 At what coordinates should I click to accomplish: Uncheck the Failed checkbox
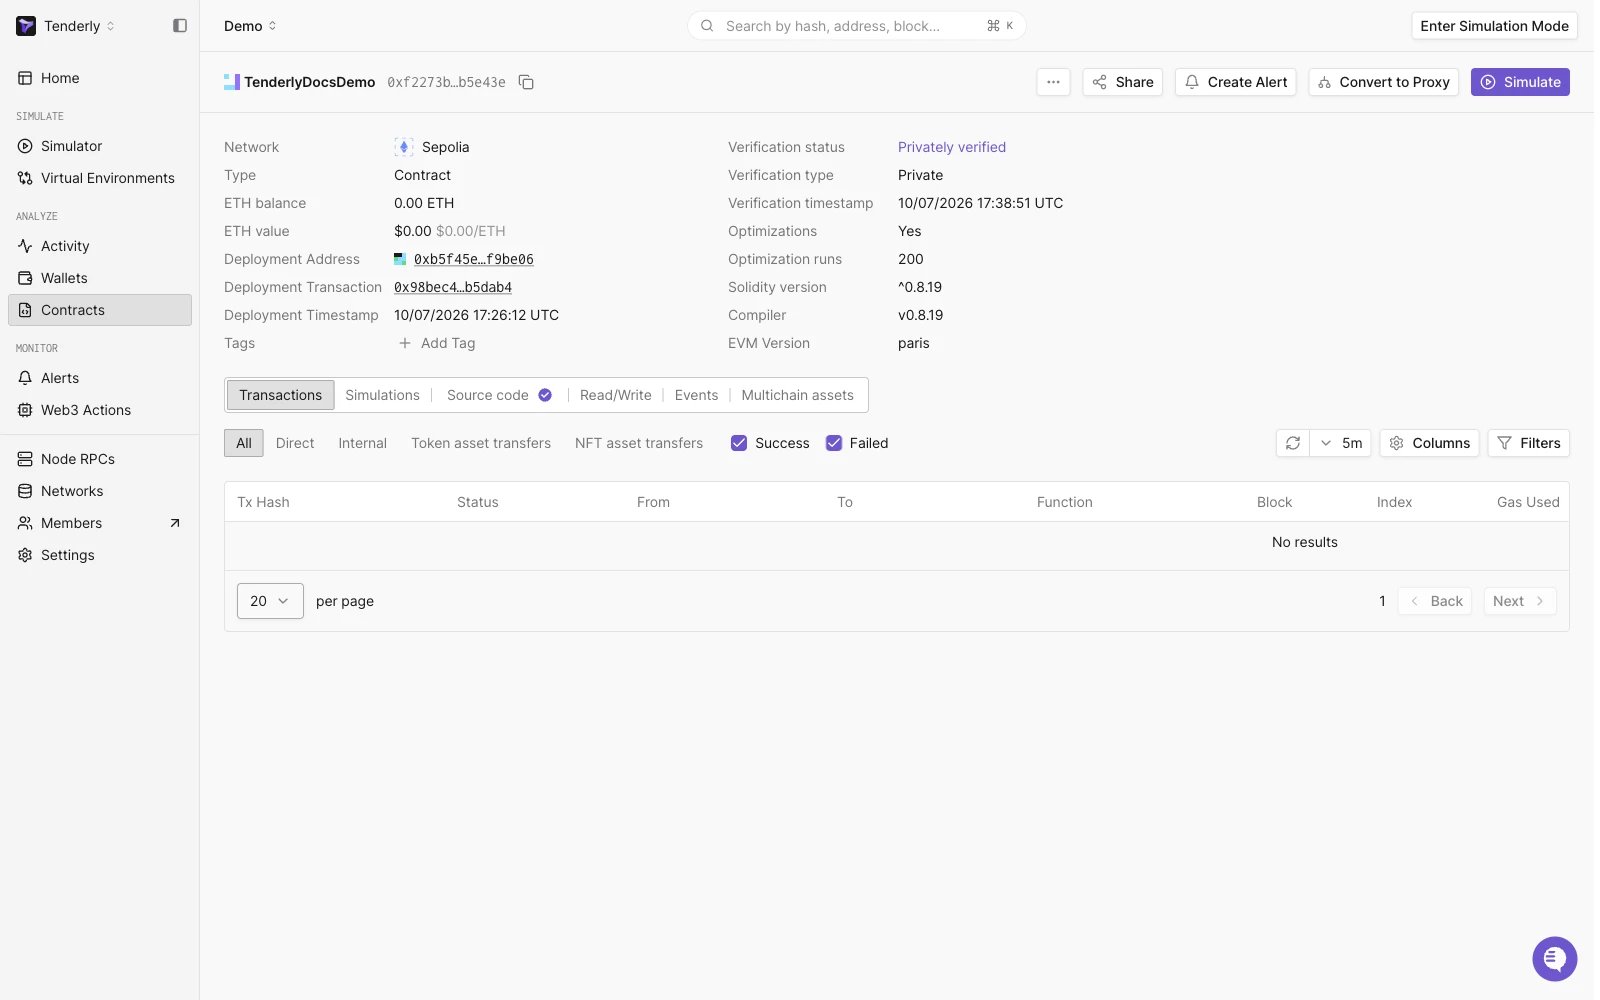(x=834, y=443)
